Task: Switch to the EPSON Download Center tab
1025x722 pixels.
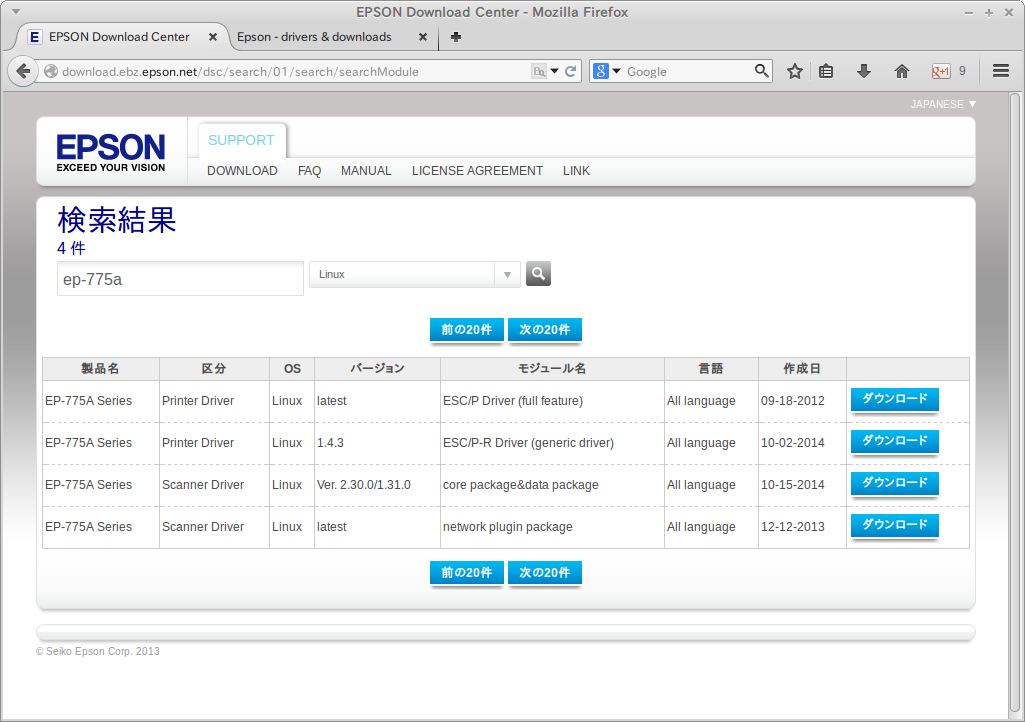Action: click(122, 37)
